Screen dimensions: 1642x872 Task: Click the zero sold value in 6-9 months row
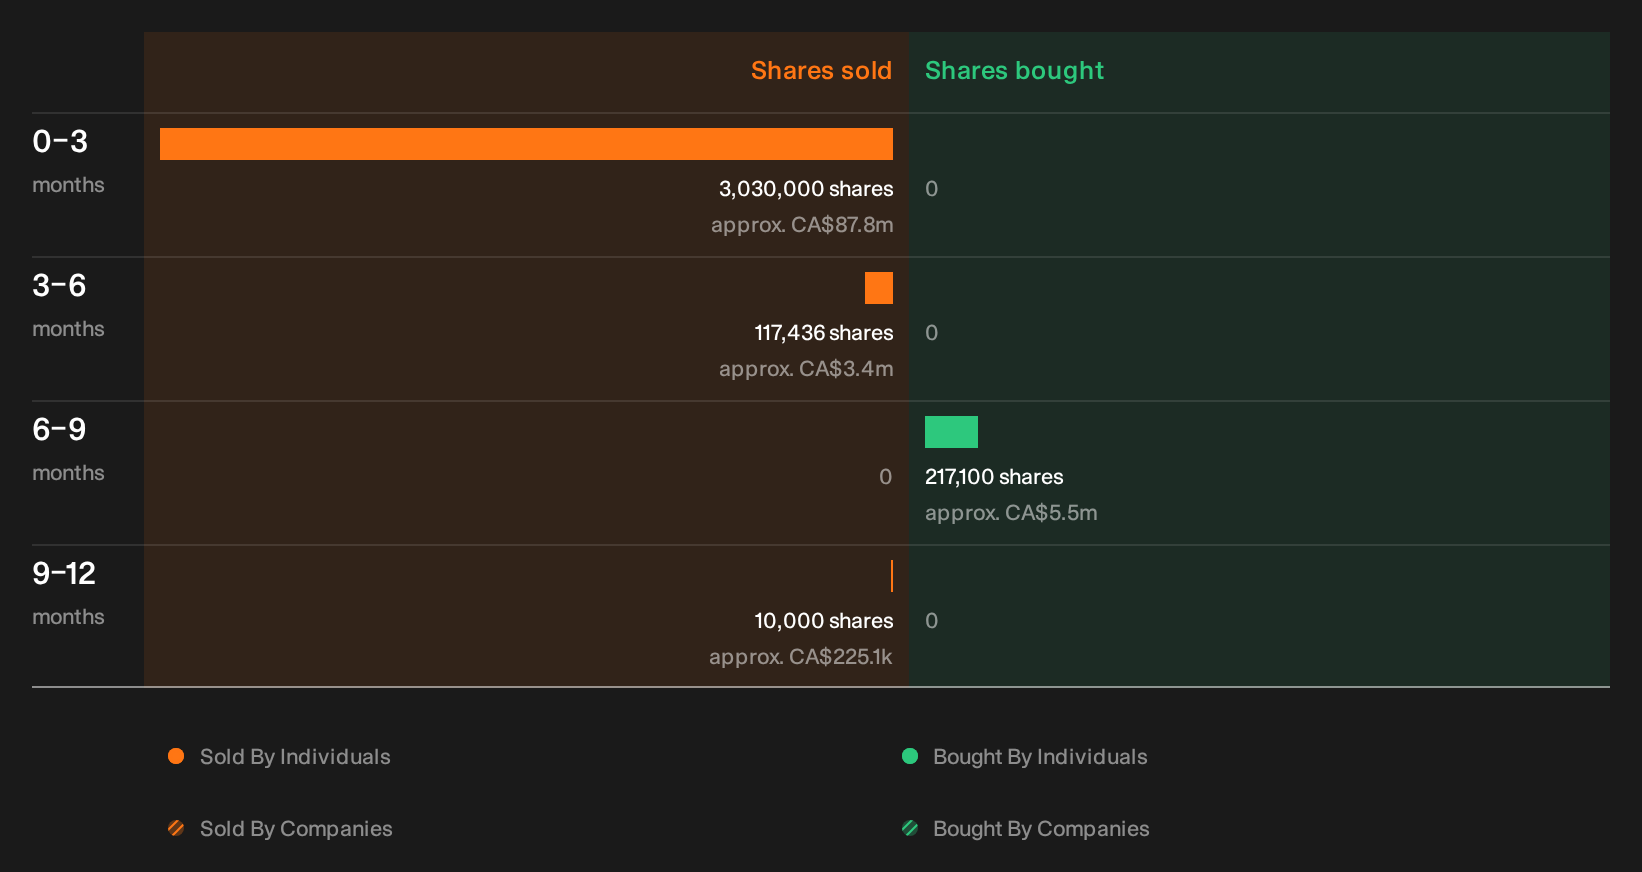click(885, 477)
